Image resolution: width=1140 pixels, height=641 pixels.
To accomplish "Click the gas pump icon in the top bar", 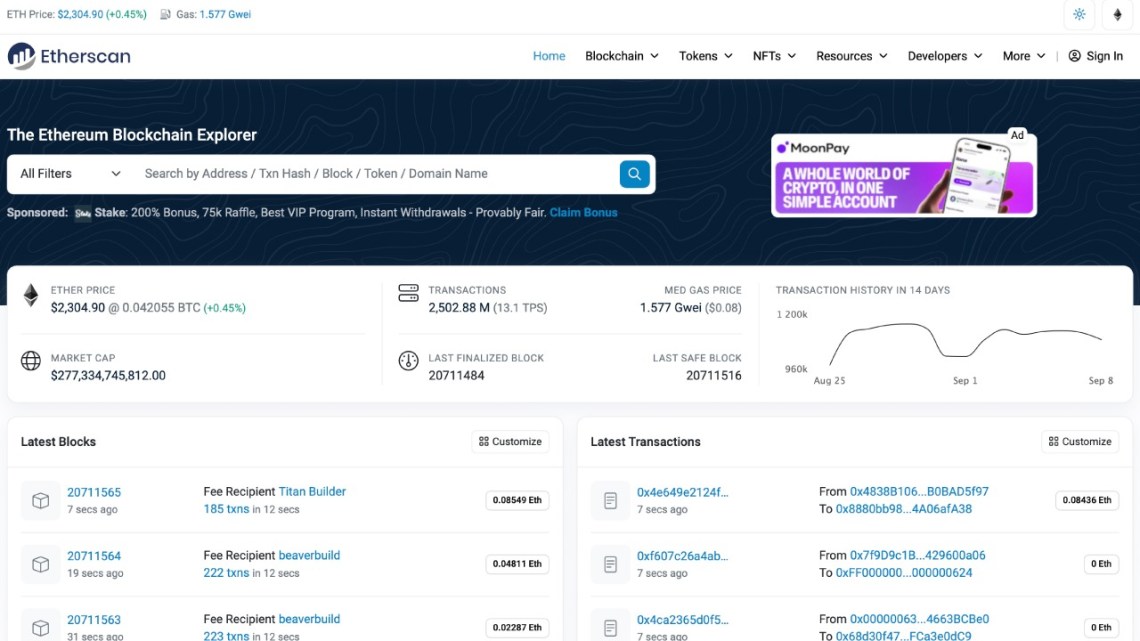I will pos(166,15).
